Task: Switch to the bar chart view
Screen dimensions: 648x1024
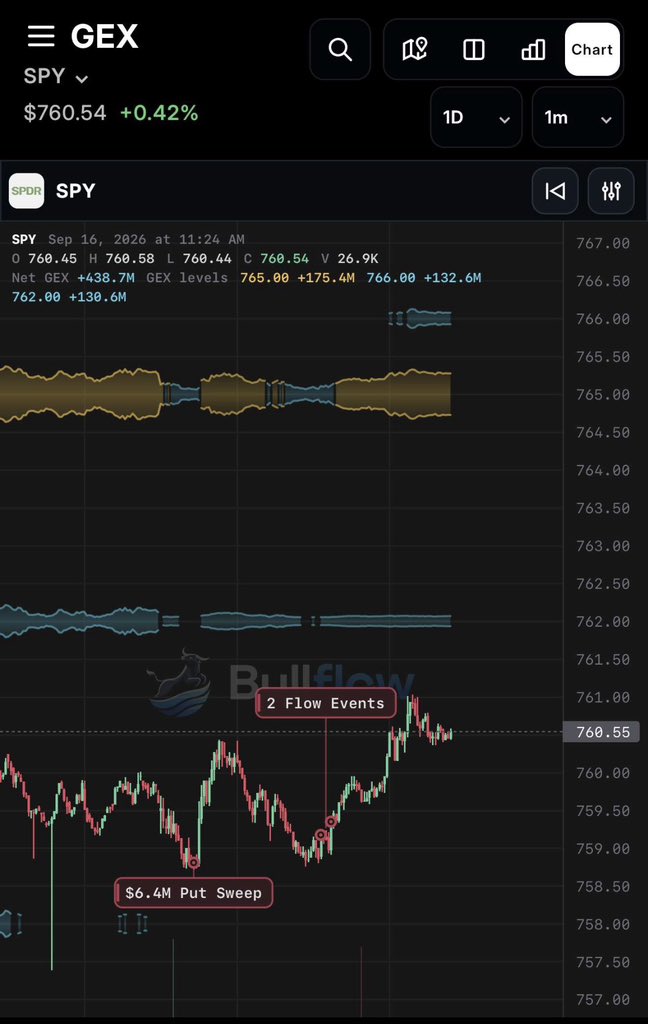Action: pyautogui.click(x=533, y=50)
